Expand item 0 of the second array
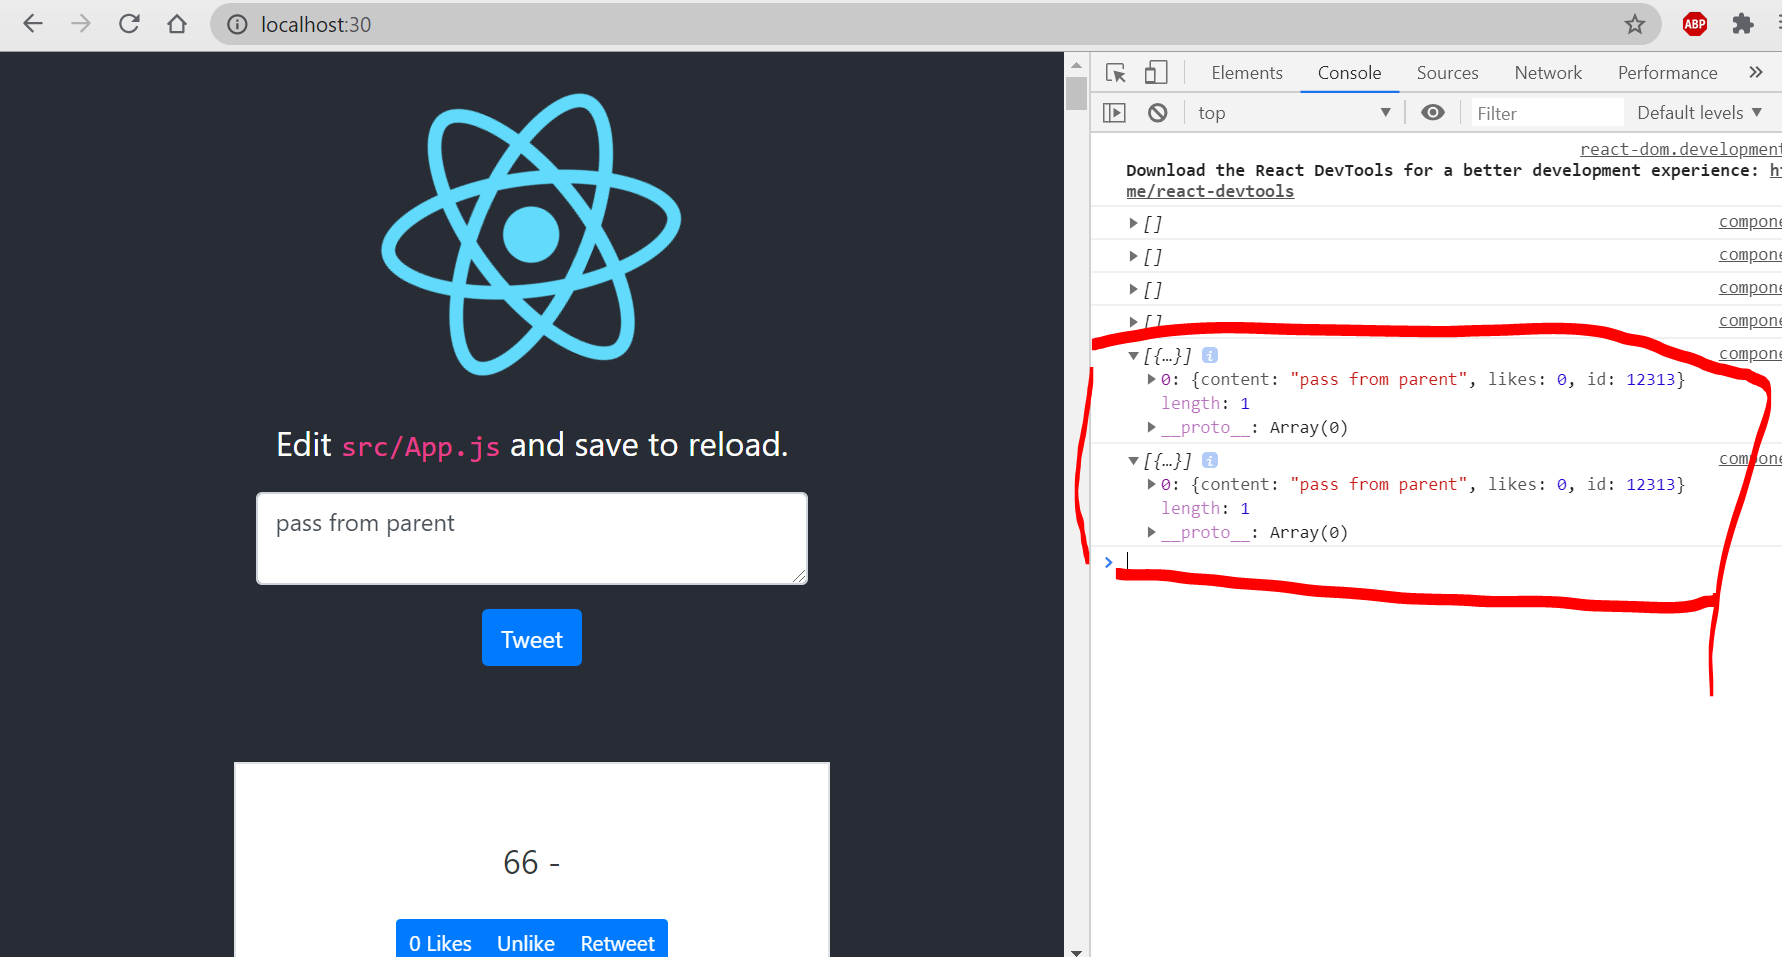The image size is (1782, 957). pos(1152,484)
